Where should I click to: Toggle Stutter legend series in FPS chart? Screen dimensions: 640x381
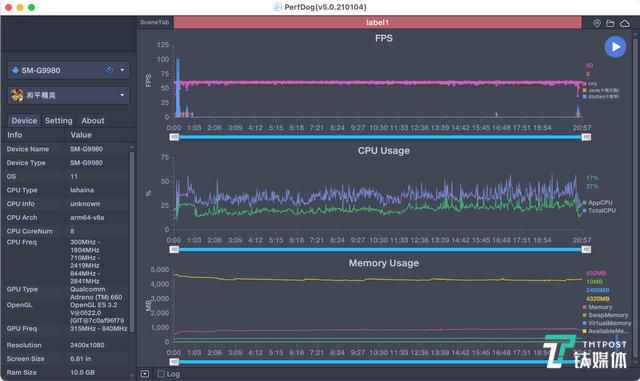pyautogui.click(x=601, y=97)
